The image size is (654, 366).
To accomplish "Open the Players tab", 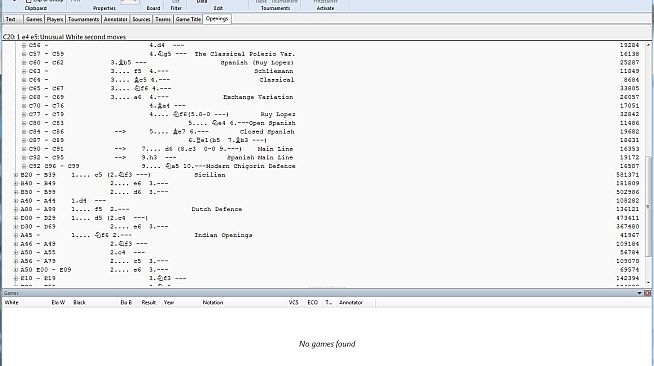I will point(55,19).
